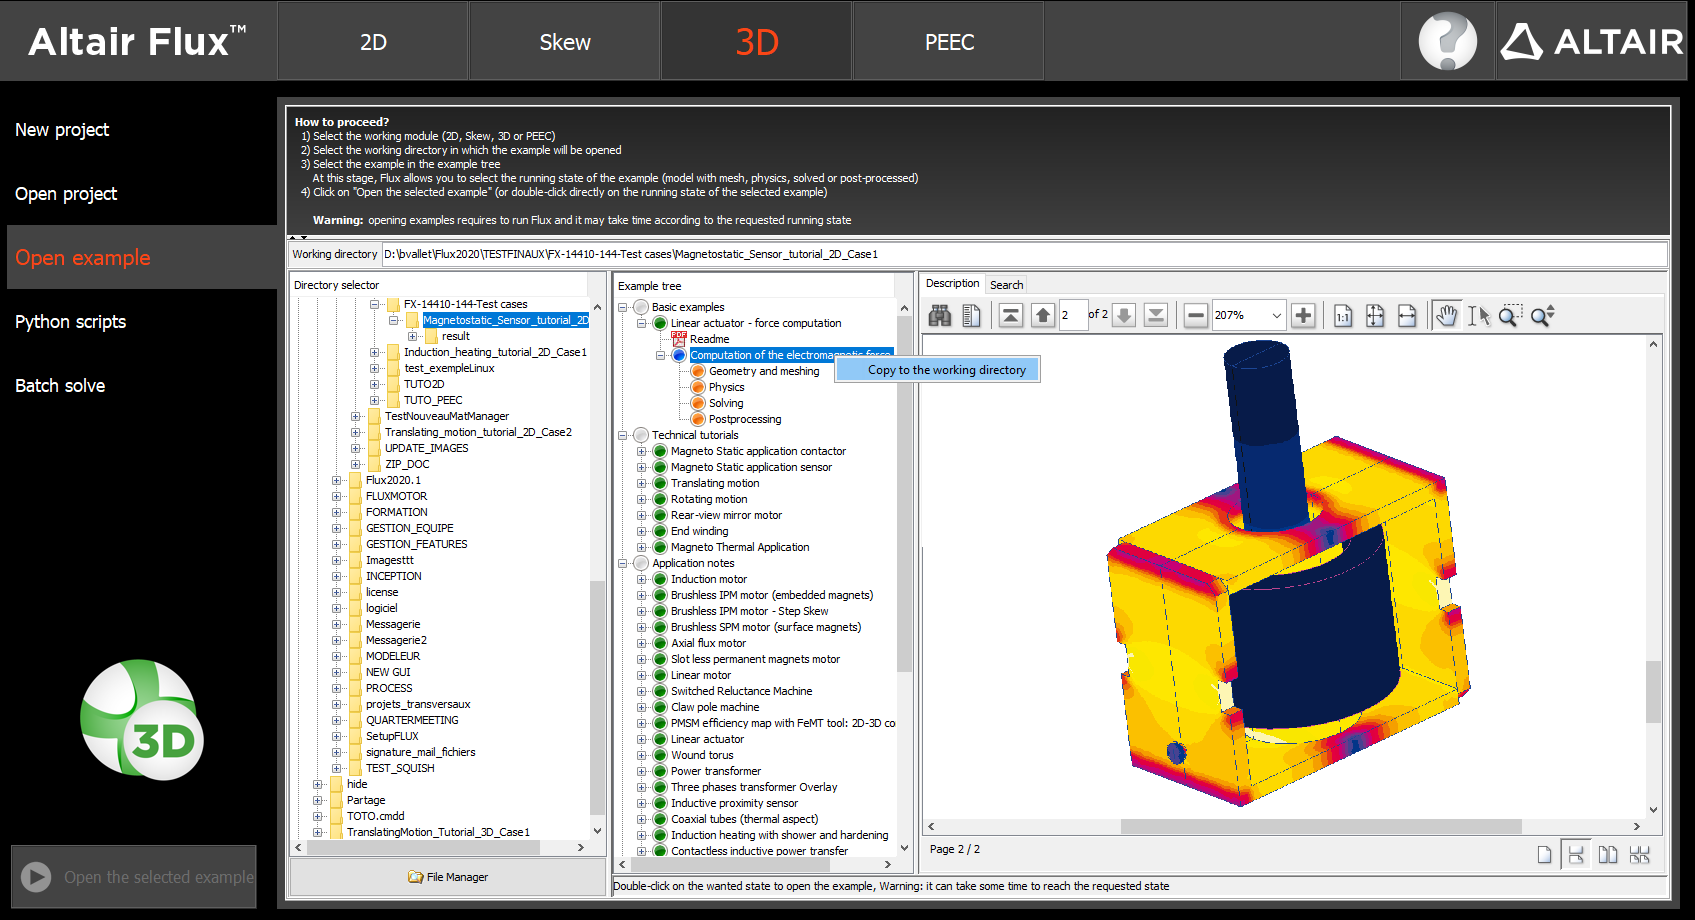The height and width of the screenshot is (920, 1695).
Task: Click the Working directory path field
Action: tap(1020, 254)
